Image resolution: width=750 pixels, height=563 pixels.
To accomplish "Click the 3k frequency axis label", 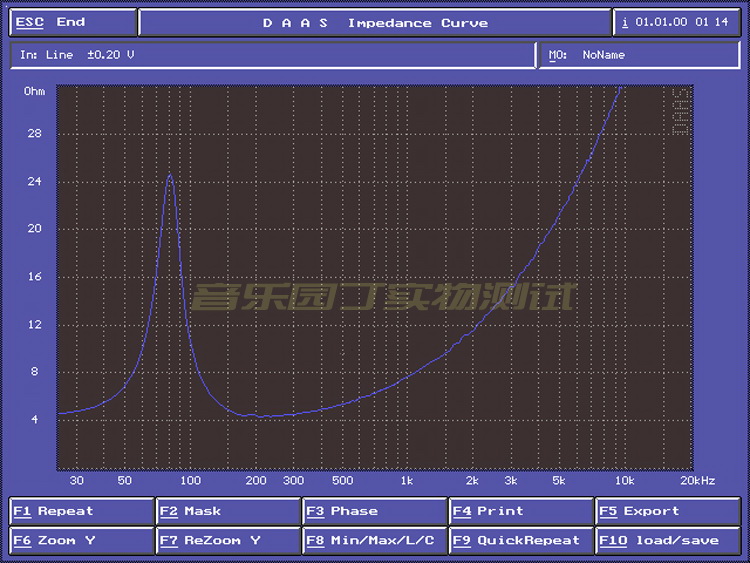I will coord(511,481).
